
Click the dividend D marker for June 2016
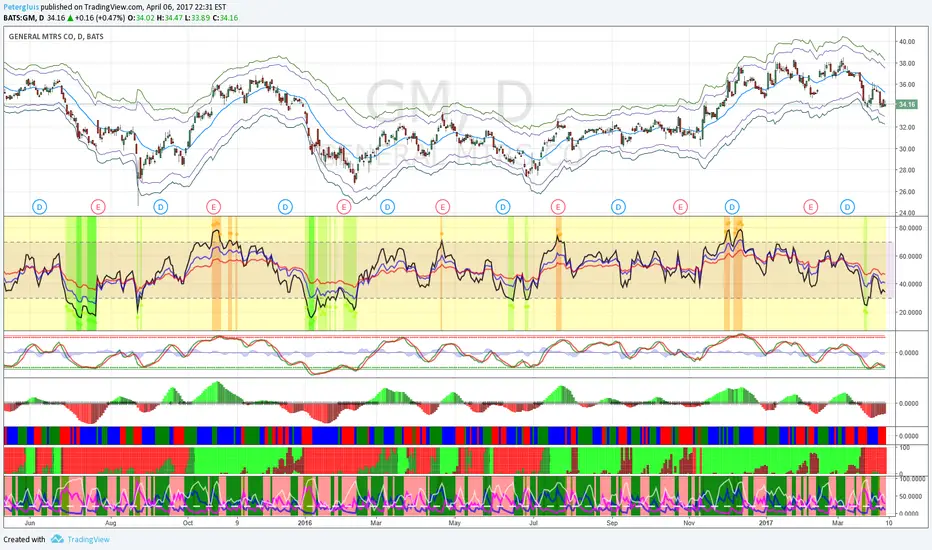pyautogui.click(x=503, y=207)
